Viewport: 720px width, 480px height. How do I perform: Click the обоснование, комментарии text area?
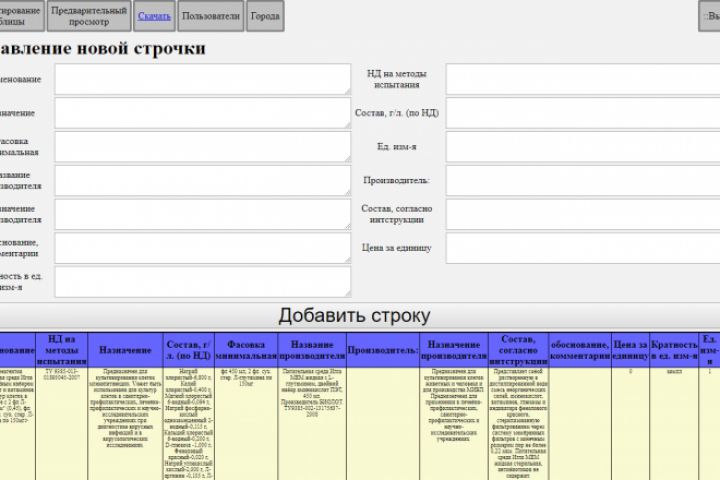[x=203, y=248]
